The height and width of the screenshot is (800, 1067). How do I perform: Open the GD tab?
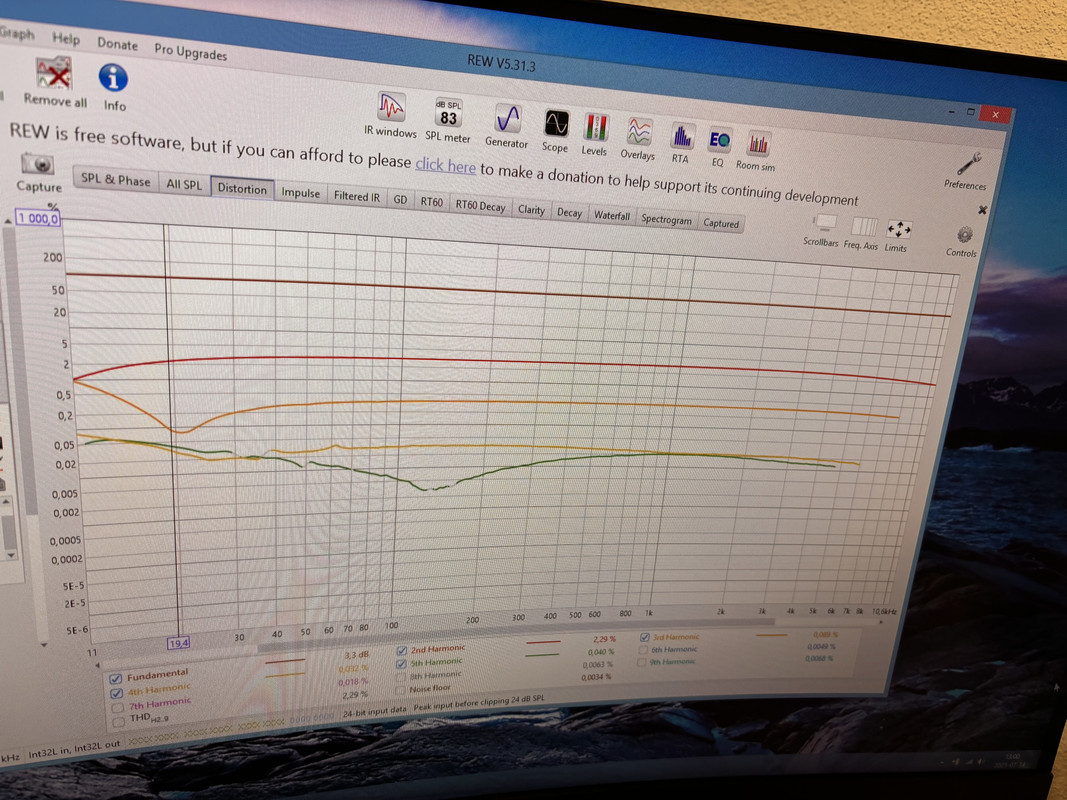(400, 200)
